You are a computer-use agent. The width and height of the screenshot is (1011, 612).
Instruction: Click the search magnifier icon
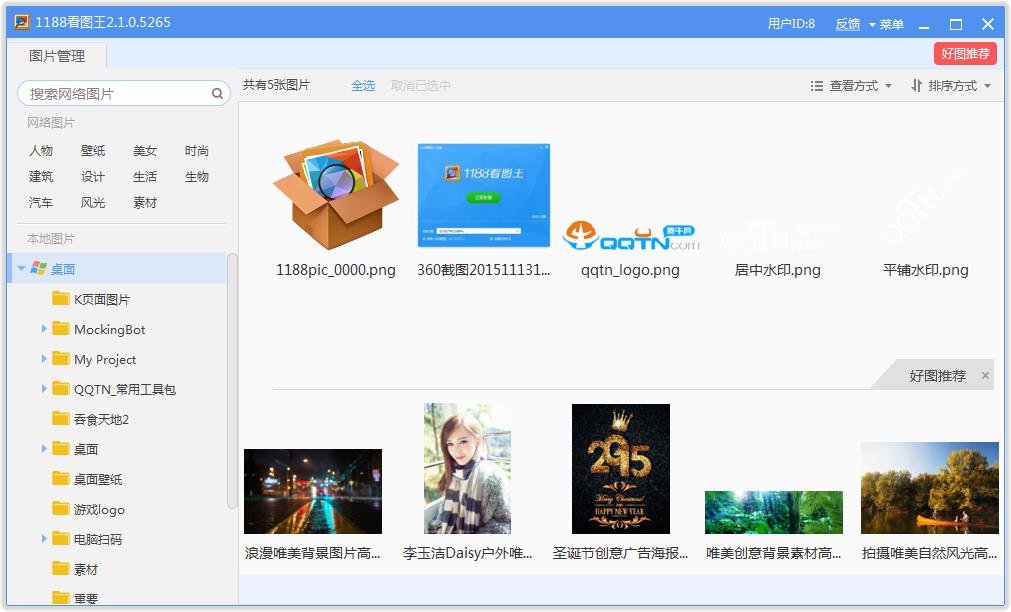[217, 94]
